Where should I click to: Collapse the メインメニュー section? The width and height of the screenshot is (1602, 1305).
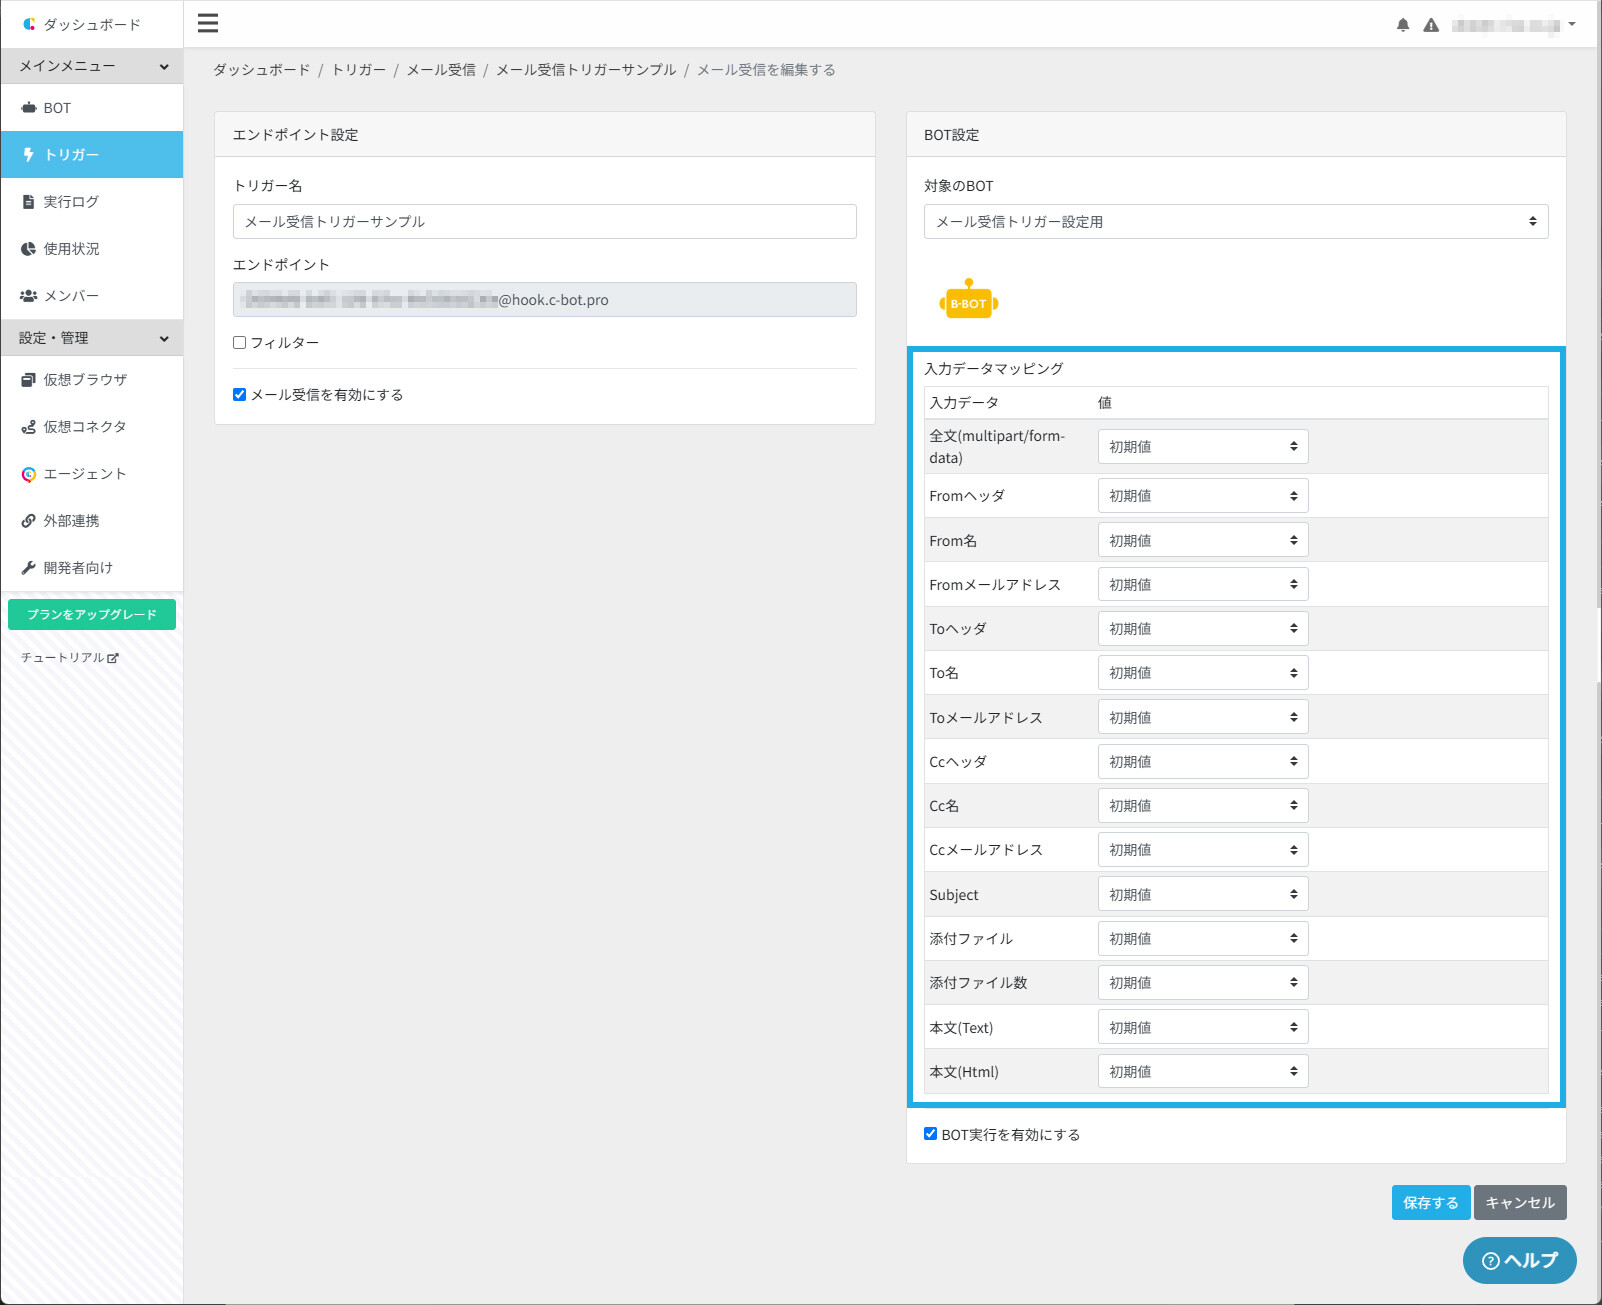pyautogui.click(x=92, y=66)
